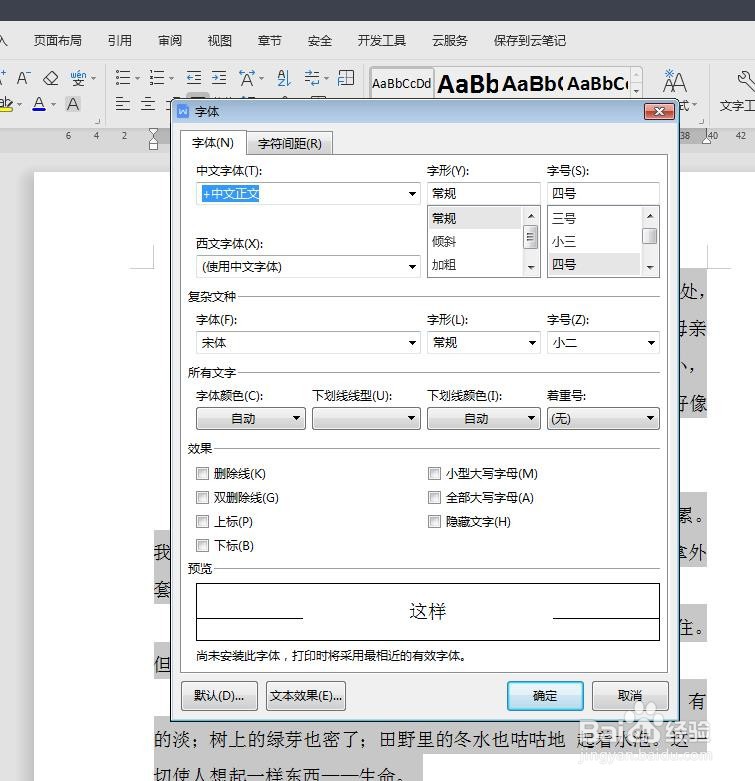
Task: Open the 开发工具 ribbon tab
Action: pyautogui.click(x=381, y=40)
